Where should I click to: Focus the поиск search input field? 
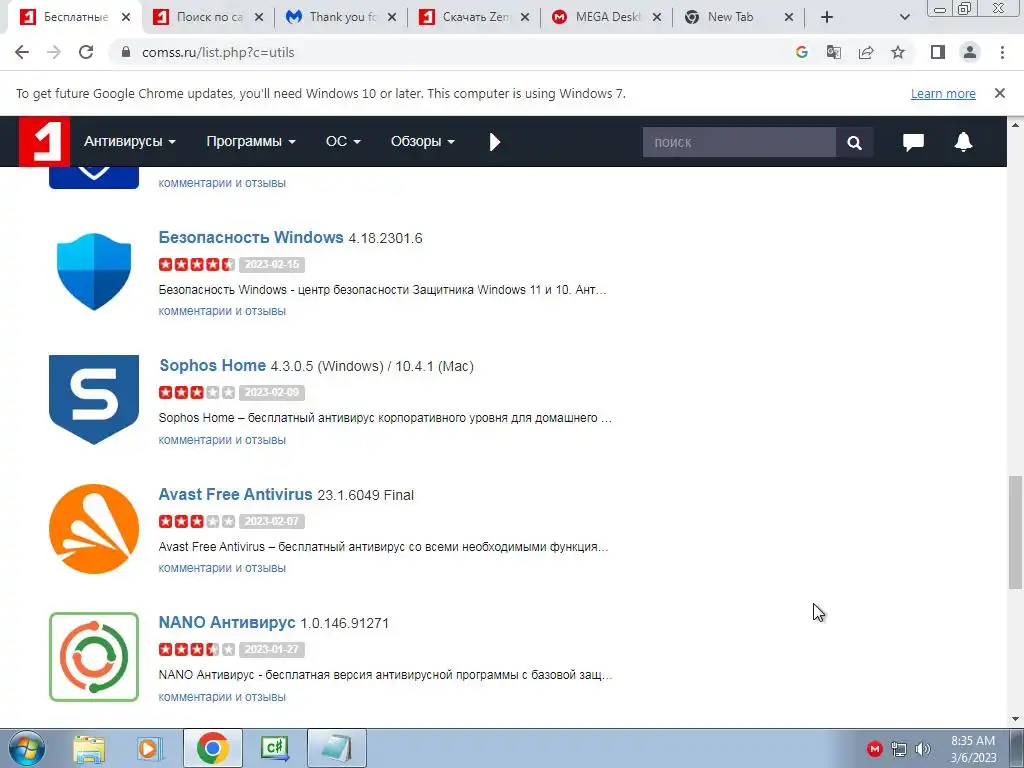[x=739, y=142]
